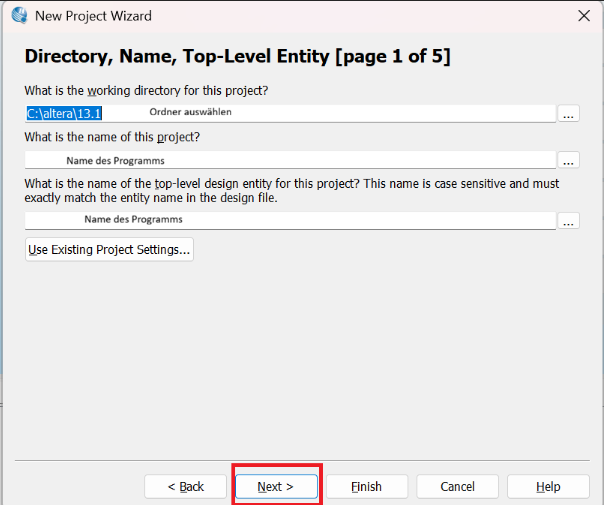604x505 pixels.
Task: Click Finish to complete the wizard
Action: point(366,486)
